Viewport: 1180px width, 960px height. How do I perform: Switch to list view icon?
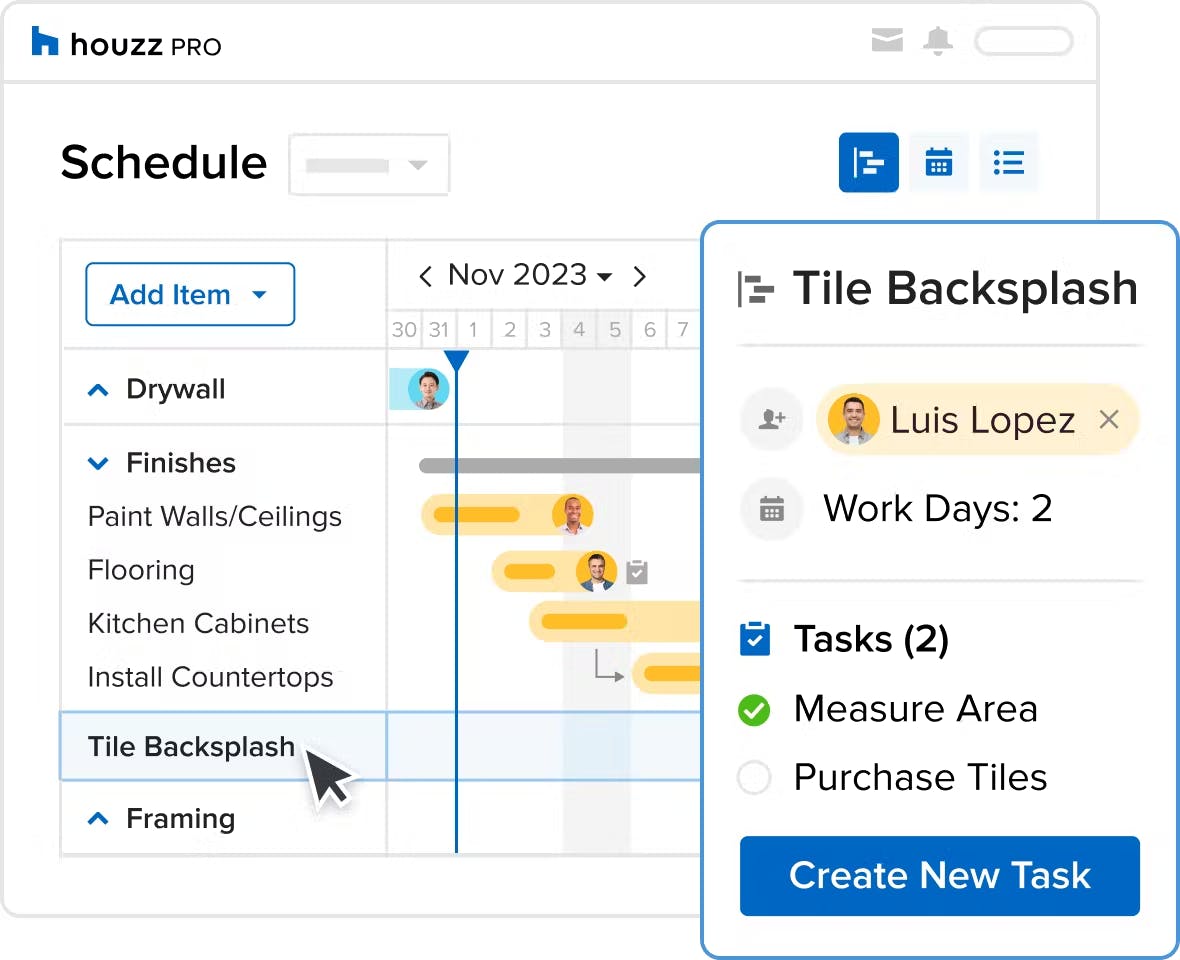[x=1008, y=163]
